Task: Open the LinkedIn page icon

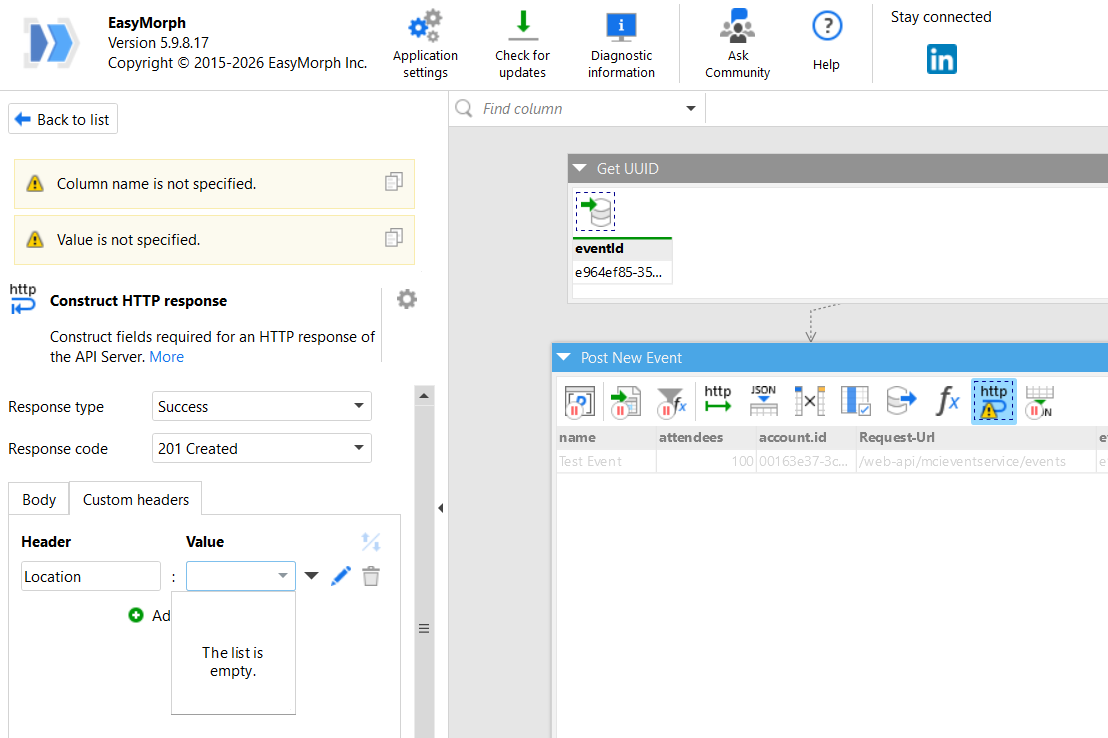Action: [x=941, y=59]
